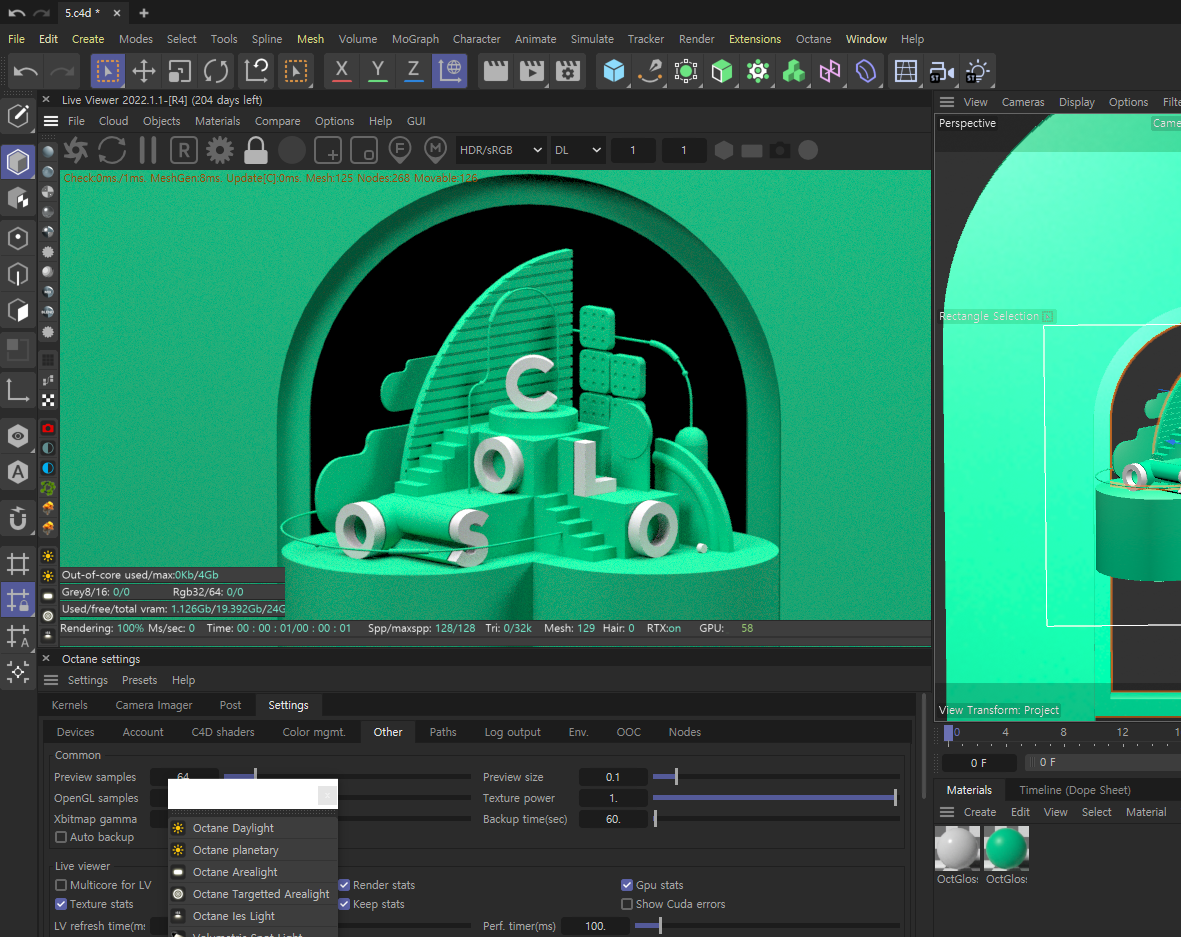Uncheck the Render stats checkbox
The height and width of the screenshot is (937, 1181).
coord(344,885)
